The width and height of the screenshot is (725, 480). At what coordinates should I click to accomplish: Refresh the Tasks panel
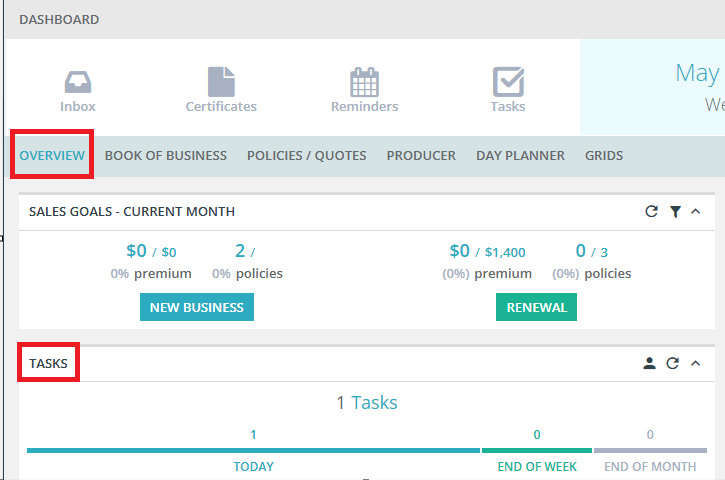point(672,363)
